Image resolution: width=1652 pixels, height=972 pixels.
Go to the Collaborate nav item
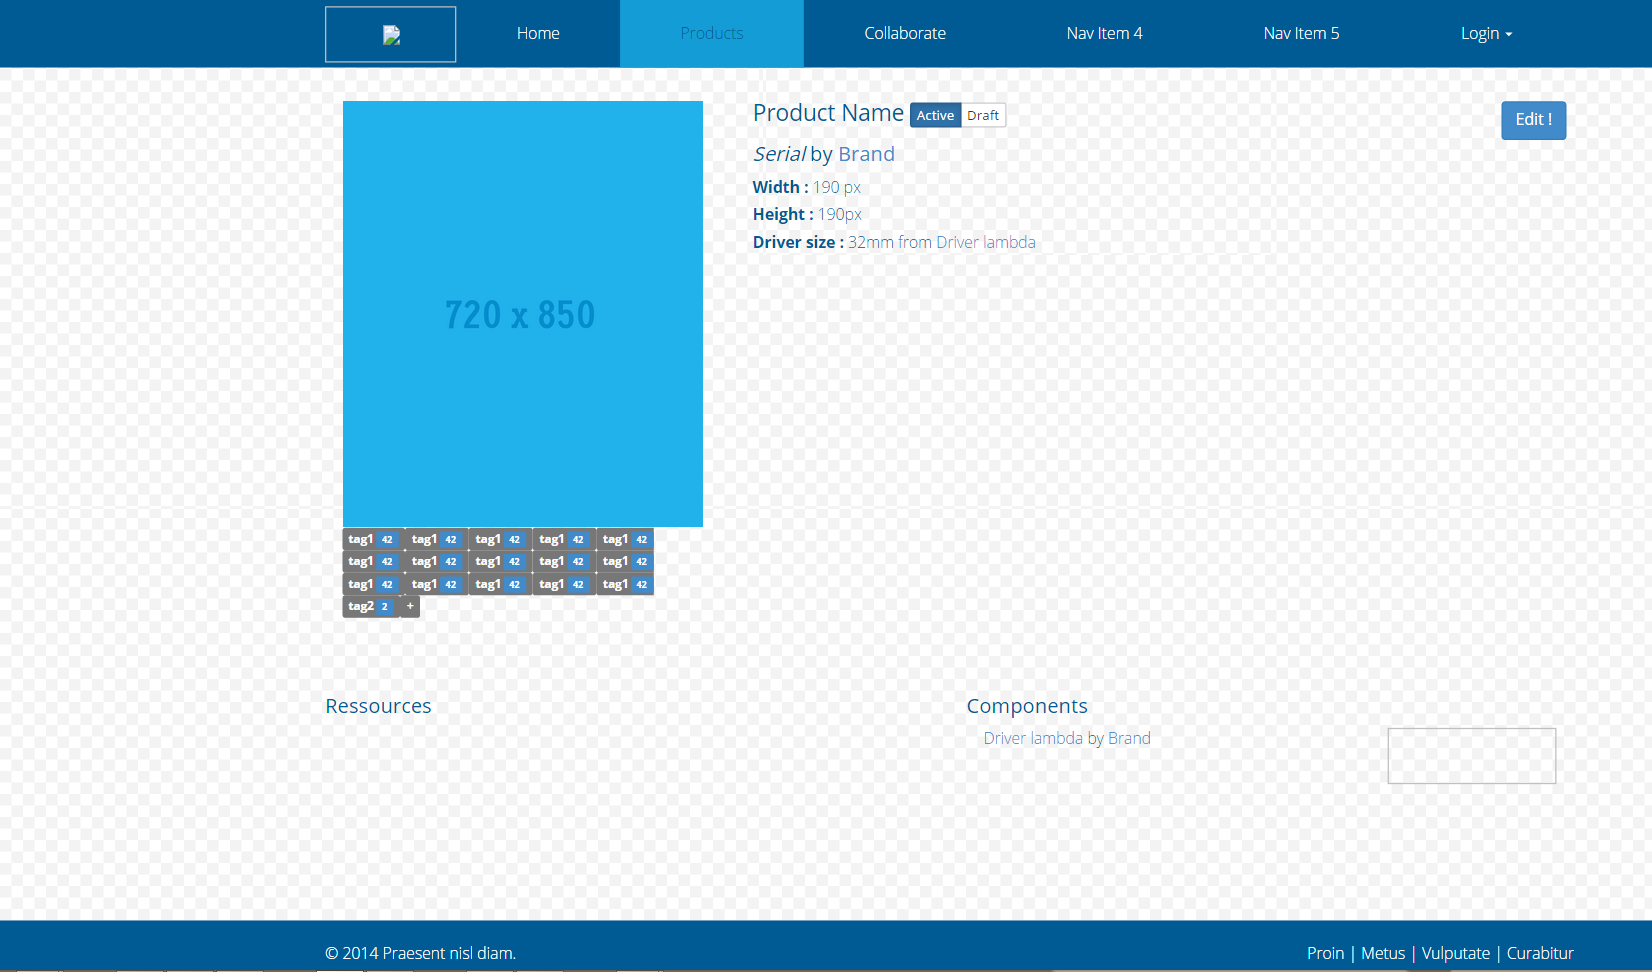click(x=905, y=34)
